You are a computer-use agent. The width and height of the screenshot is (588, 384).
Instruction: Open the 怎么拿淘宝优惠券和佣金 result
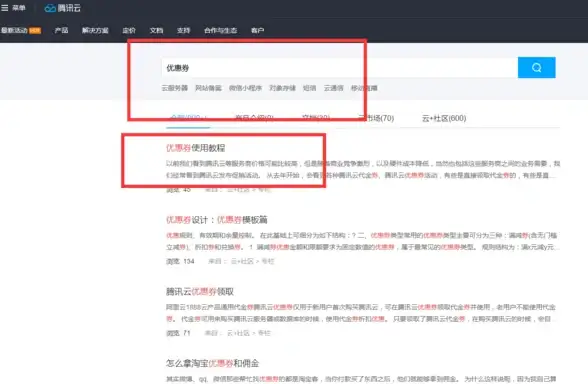point(213,363)
